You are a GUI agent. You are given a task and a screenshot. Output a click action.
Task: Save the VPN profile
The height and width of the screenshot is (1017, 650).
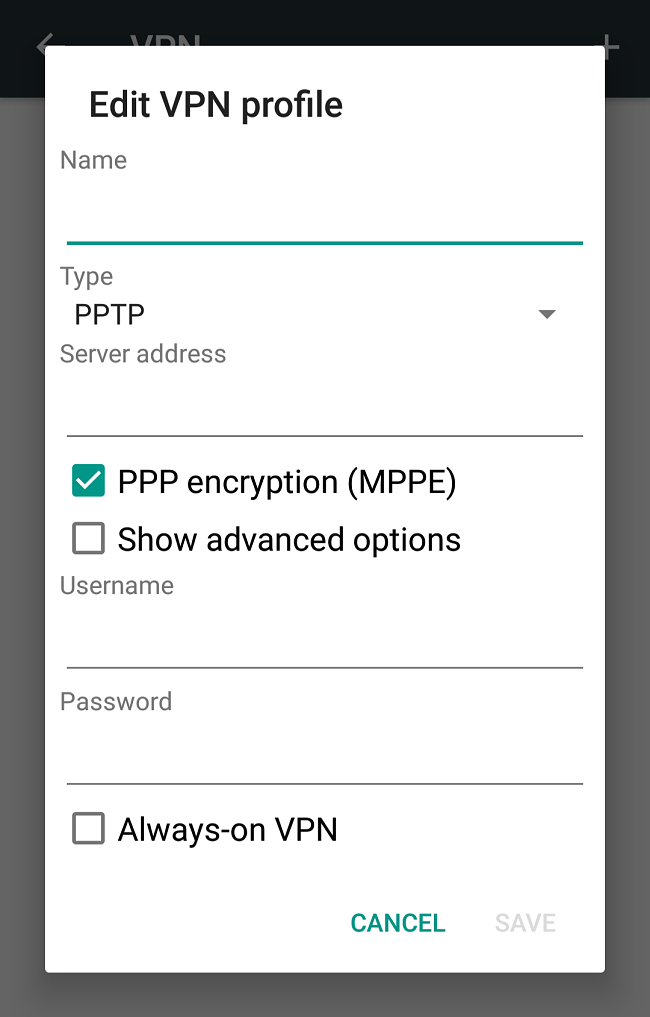click(x=524, y=922)
